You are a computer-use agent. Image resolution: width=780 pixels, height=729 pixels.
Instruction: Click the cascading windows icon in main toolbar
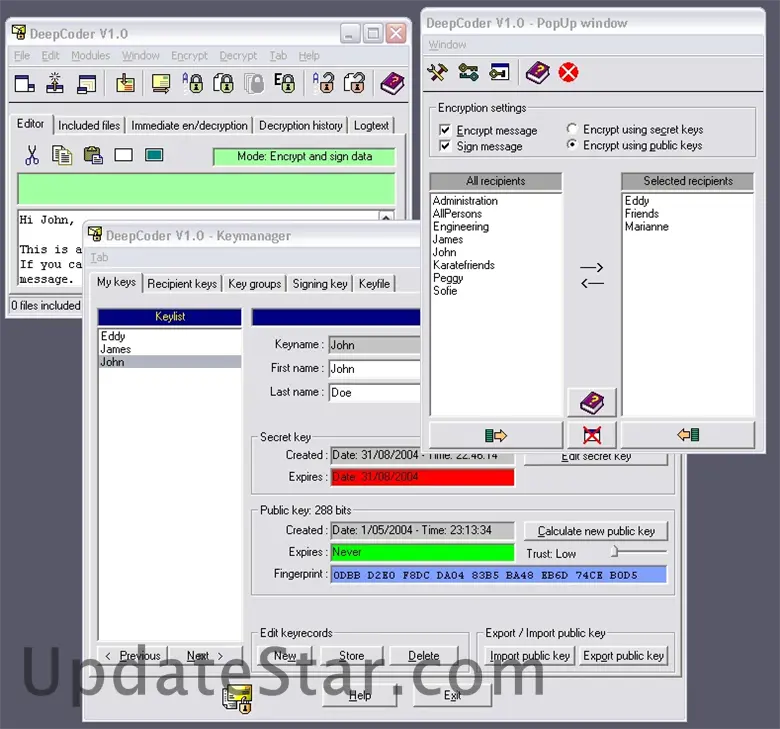click(x=87, y=84)
